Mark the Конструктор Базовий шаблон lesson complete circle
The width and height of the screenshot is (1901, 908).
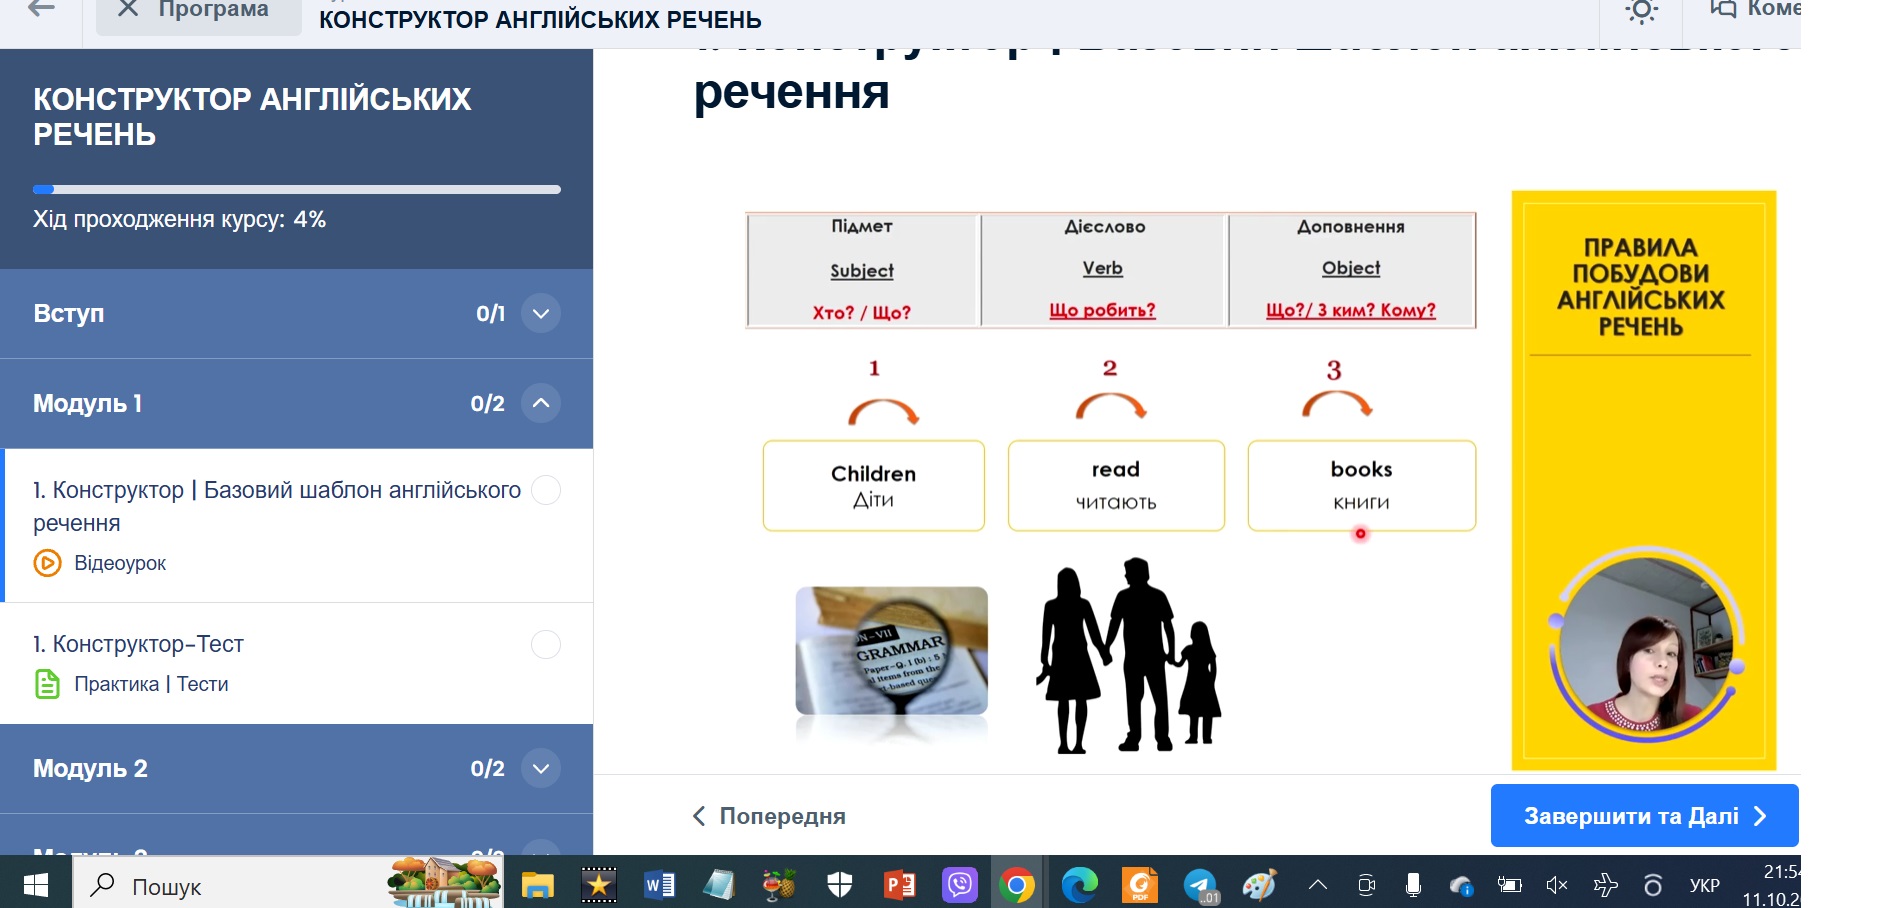point(546,490)
